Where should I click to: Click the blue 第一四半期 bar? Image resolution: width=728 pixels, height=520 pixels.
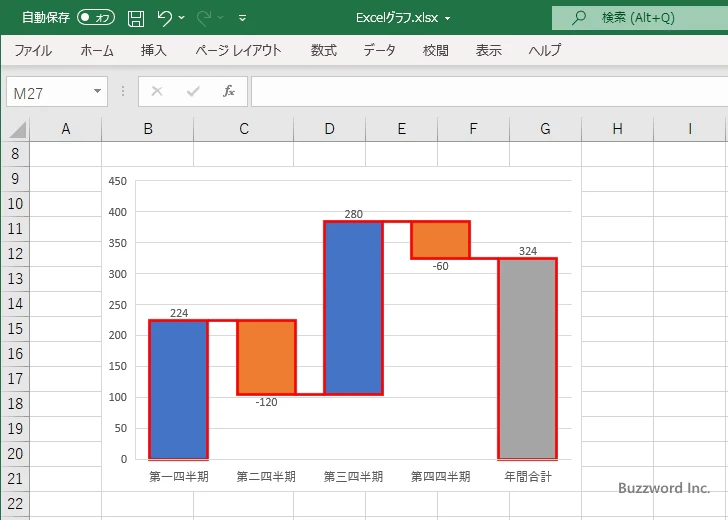pos(179,390)
